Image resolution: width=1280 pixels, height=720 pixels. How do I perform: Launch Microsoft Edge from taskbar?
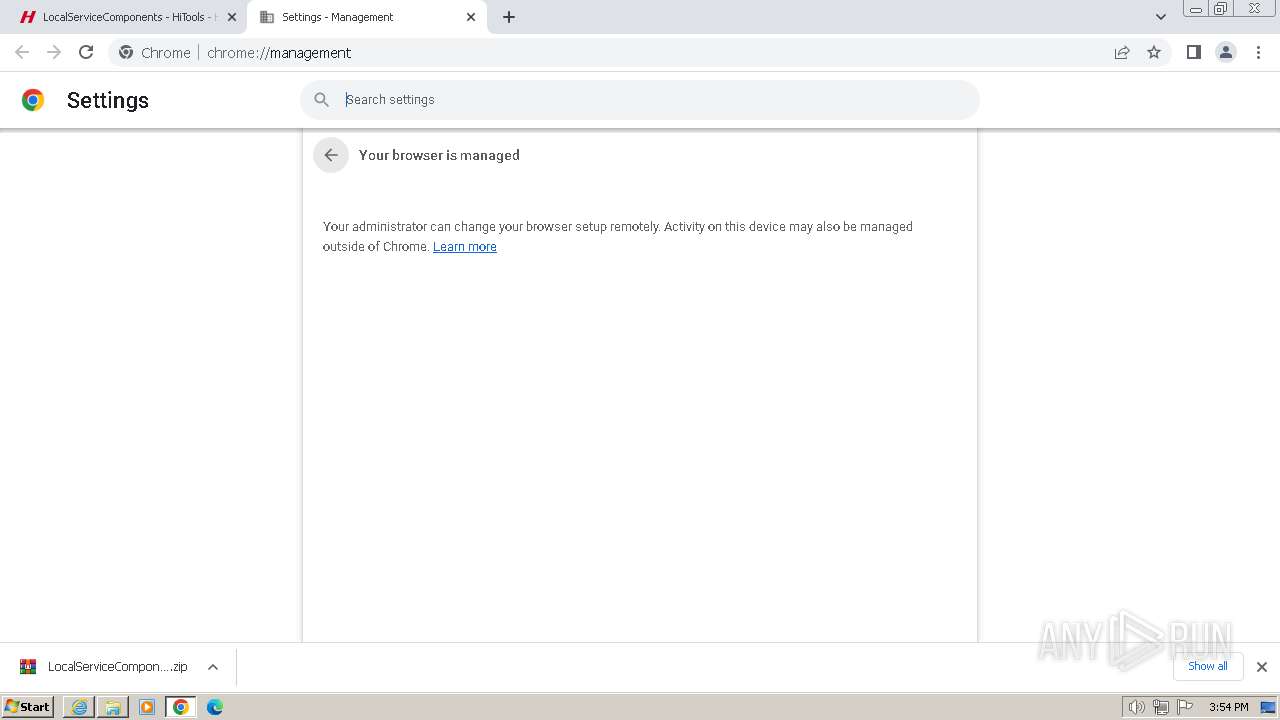[x=215, y=707]
